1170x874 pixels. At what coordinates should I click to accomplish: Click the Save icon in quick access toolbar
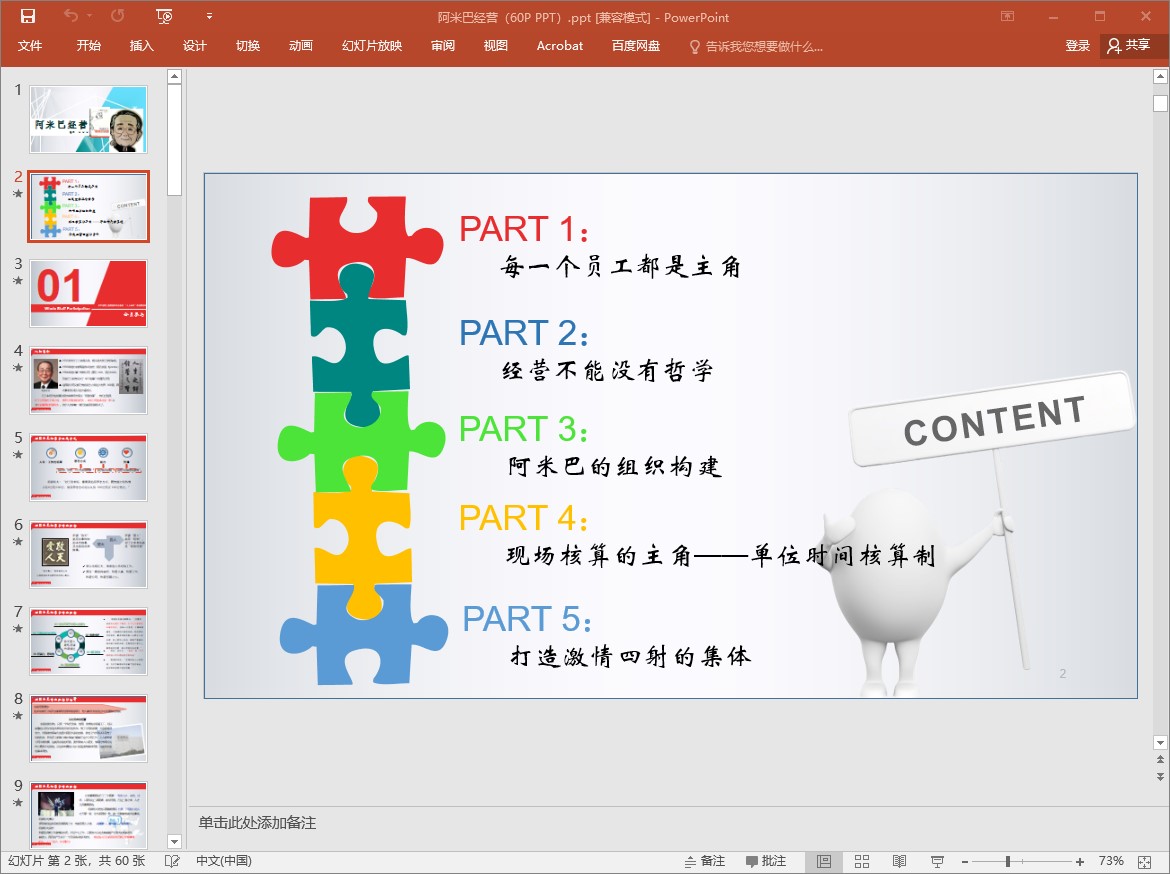pyautogui.click(x=27, y=16)
